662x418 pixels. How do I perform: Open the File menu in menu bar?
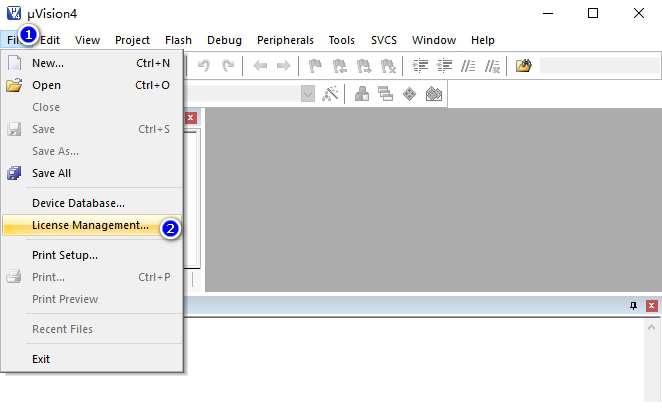16,40
